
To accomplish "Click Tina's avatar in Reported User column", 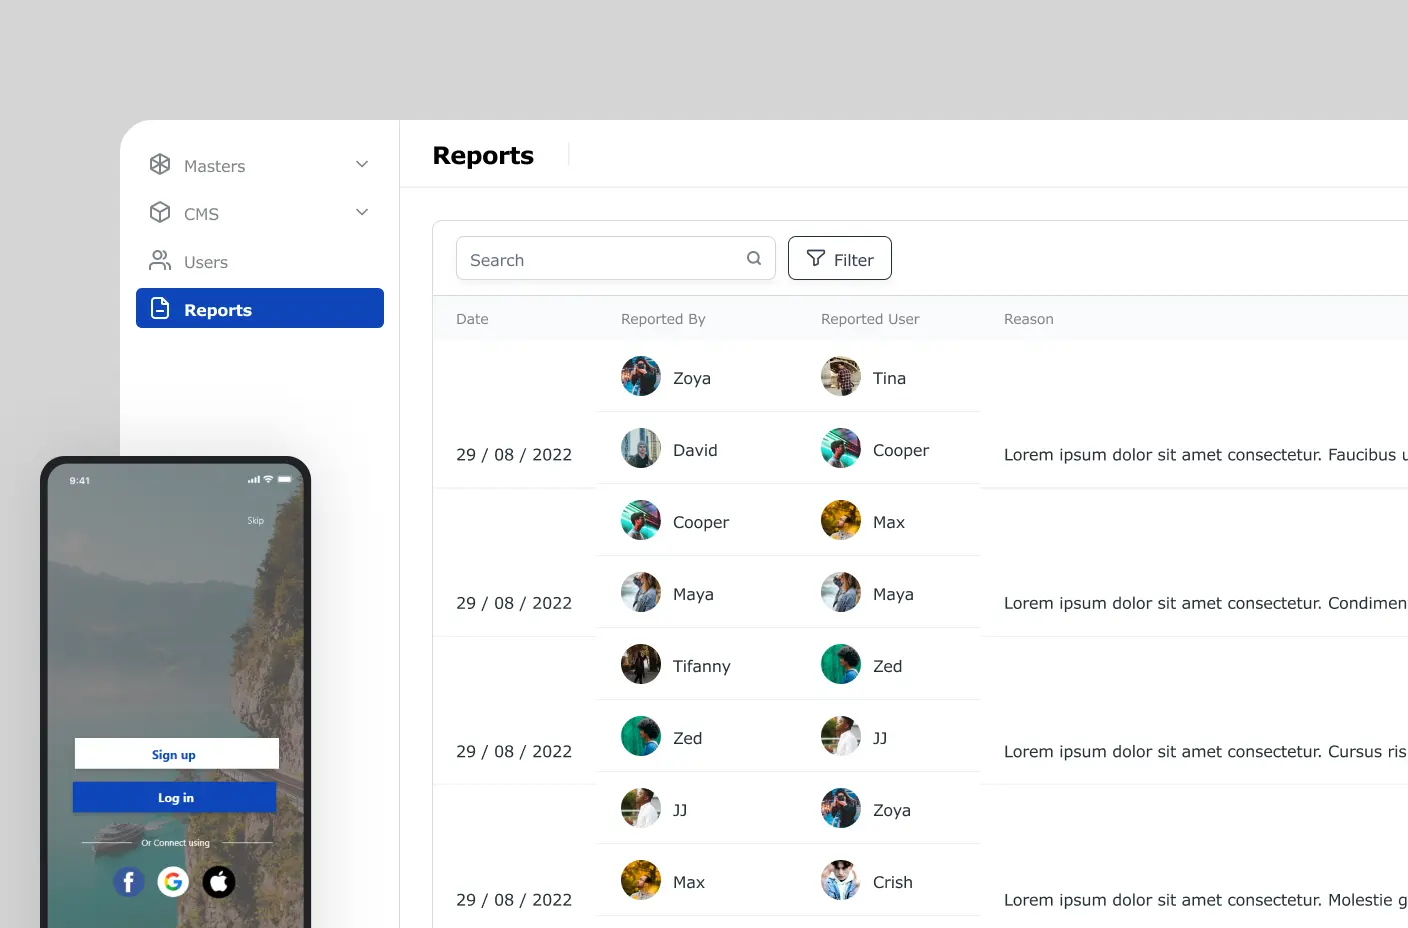I will (x=840, y=377).
